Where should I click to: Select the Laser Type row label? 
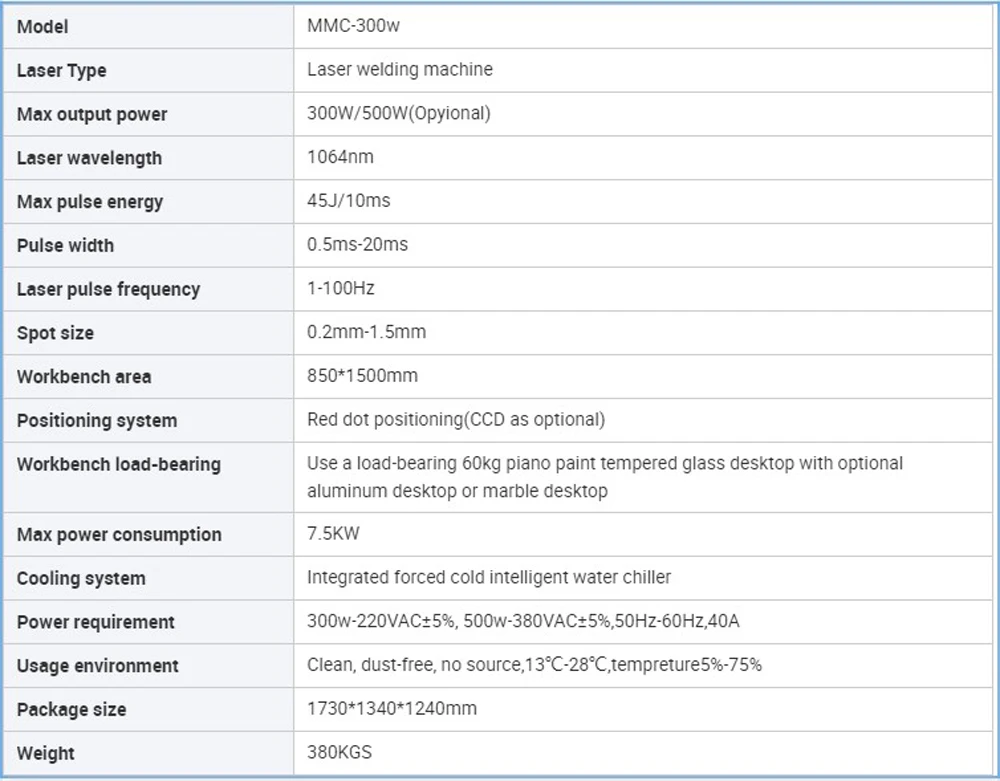pos(61,71)
